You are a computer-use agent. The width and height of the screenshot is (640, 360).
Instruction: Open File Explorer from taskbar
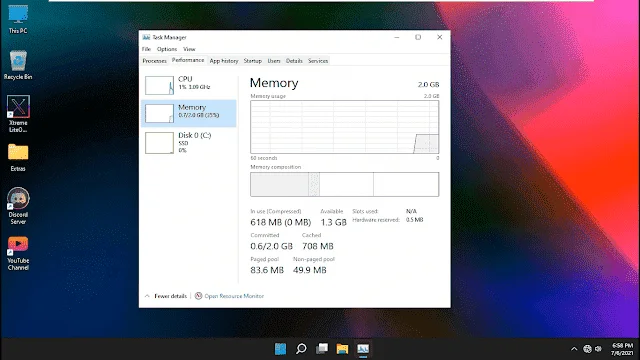pos(342,349)
